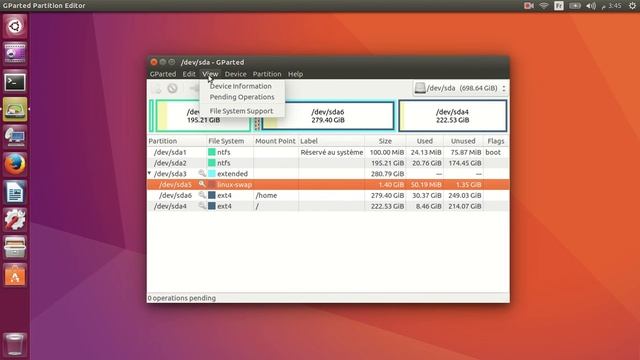Click the 3:45 clock in the top panel
The height and width of the screenshot is (360, 640).
pos(611,6)
